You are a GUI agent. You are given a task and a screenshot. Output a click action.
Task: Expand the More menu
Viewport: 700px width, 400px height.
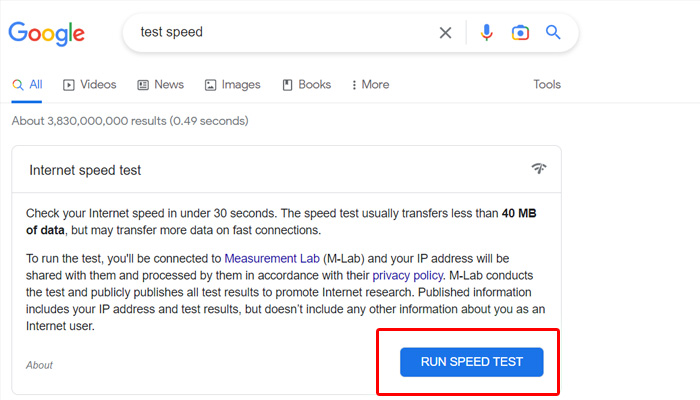point(370,85)
